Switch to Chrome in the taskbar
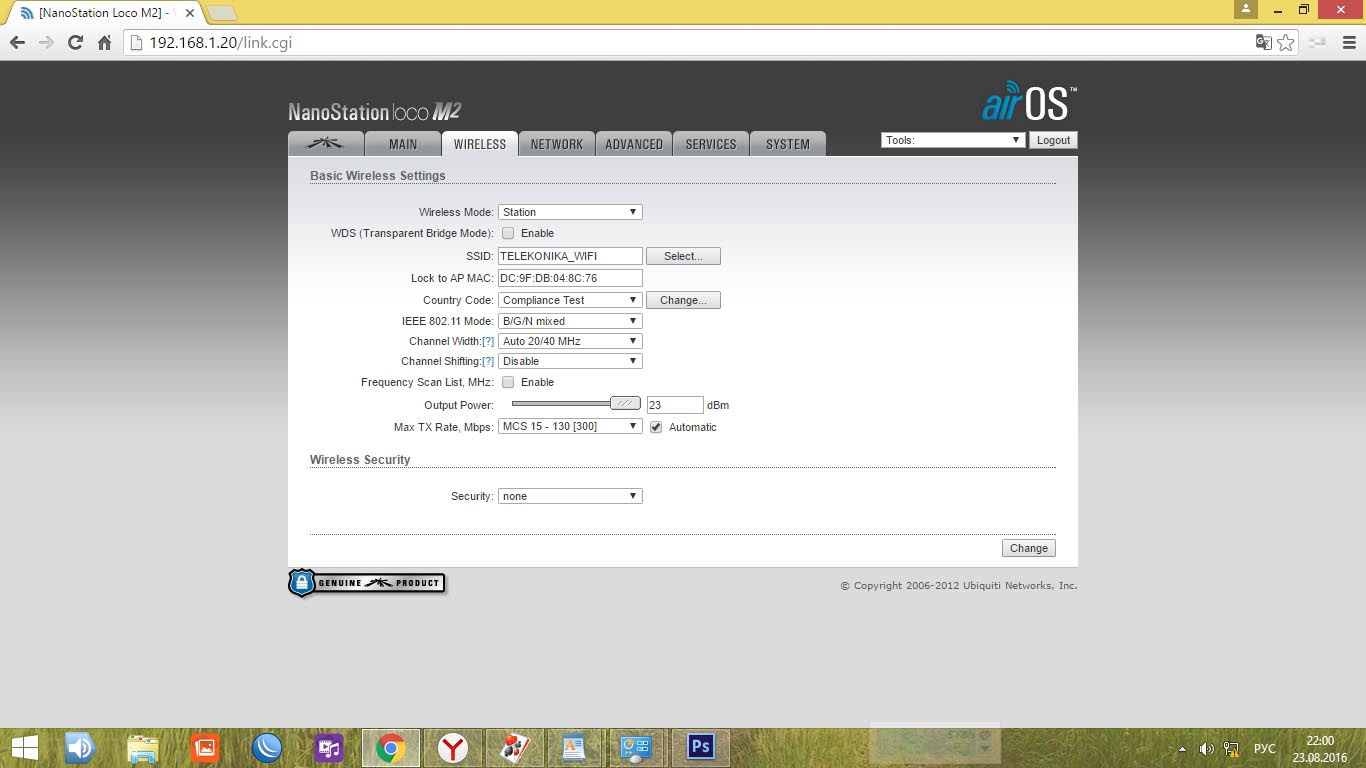The width and height of the screenshot is (1366, 768). (x=391, y=747)
